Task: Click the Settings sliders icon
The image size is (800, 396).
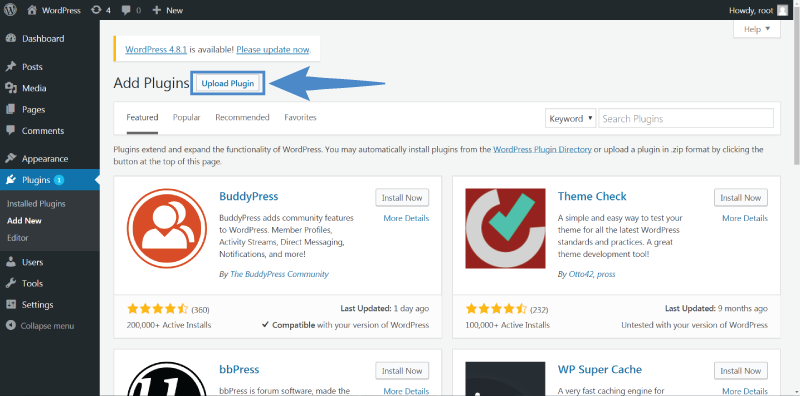Action: (11, 305)
